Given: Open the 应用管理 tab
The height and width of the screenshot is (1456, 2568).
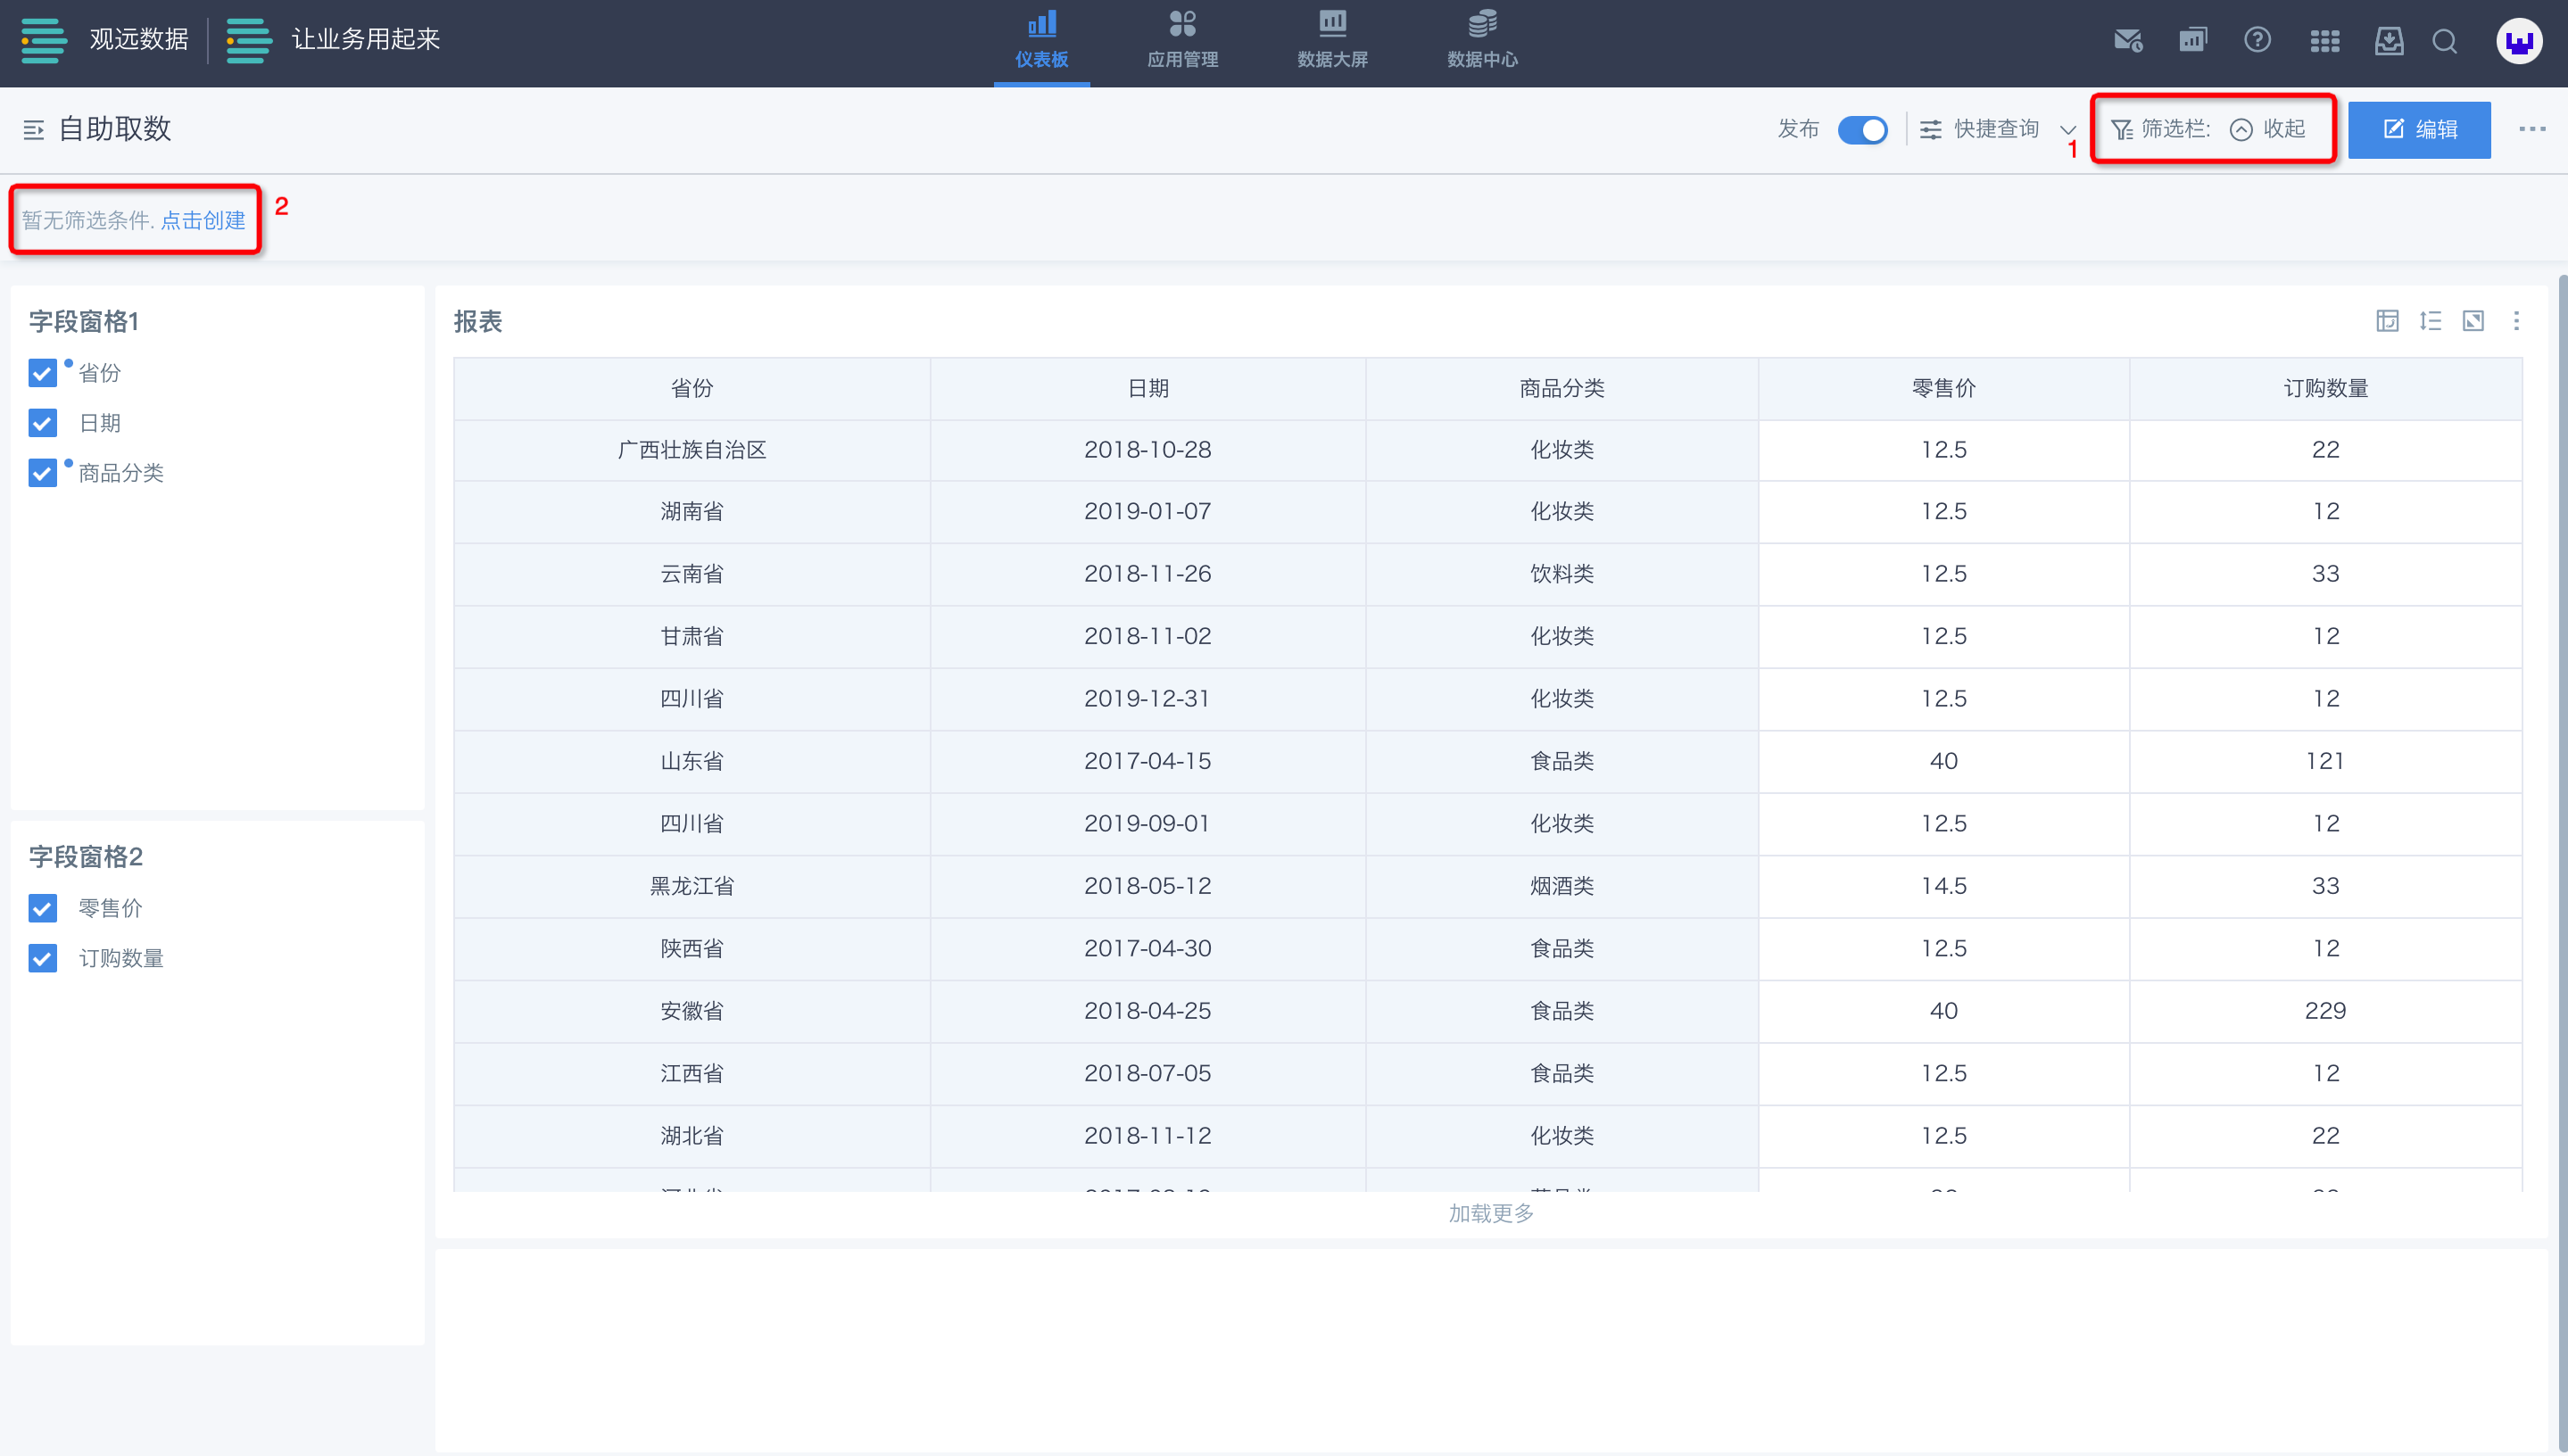Looking at the screenshot, I should pyautogui.click(x=1182, y=40).
